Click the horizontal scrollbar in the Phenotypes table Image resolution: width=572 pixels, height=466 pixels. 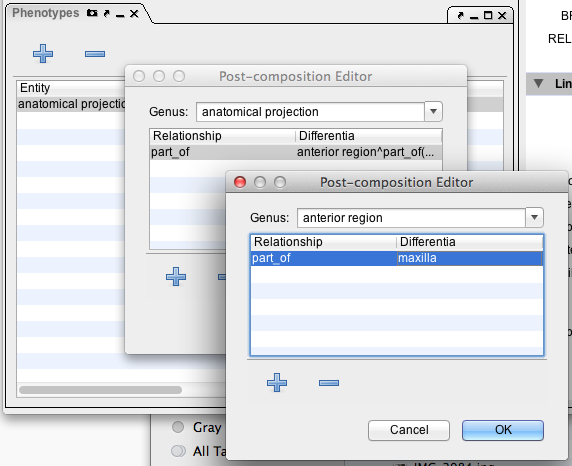(100, 390)
